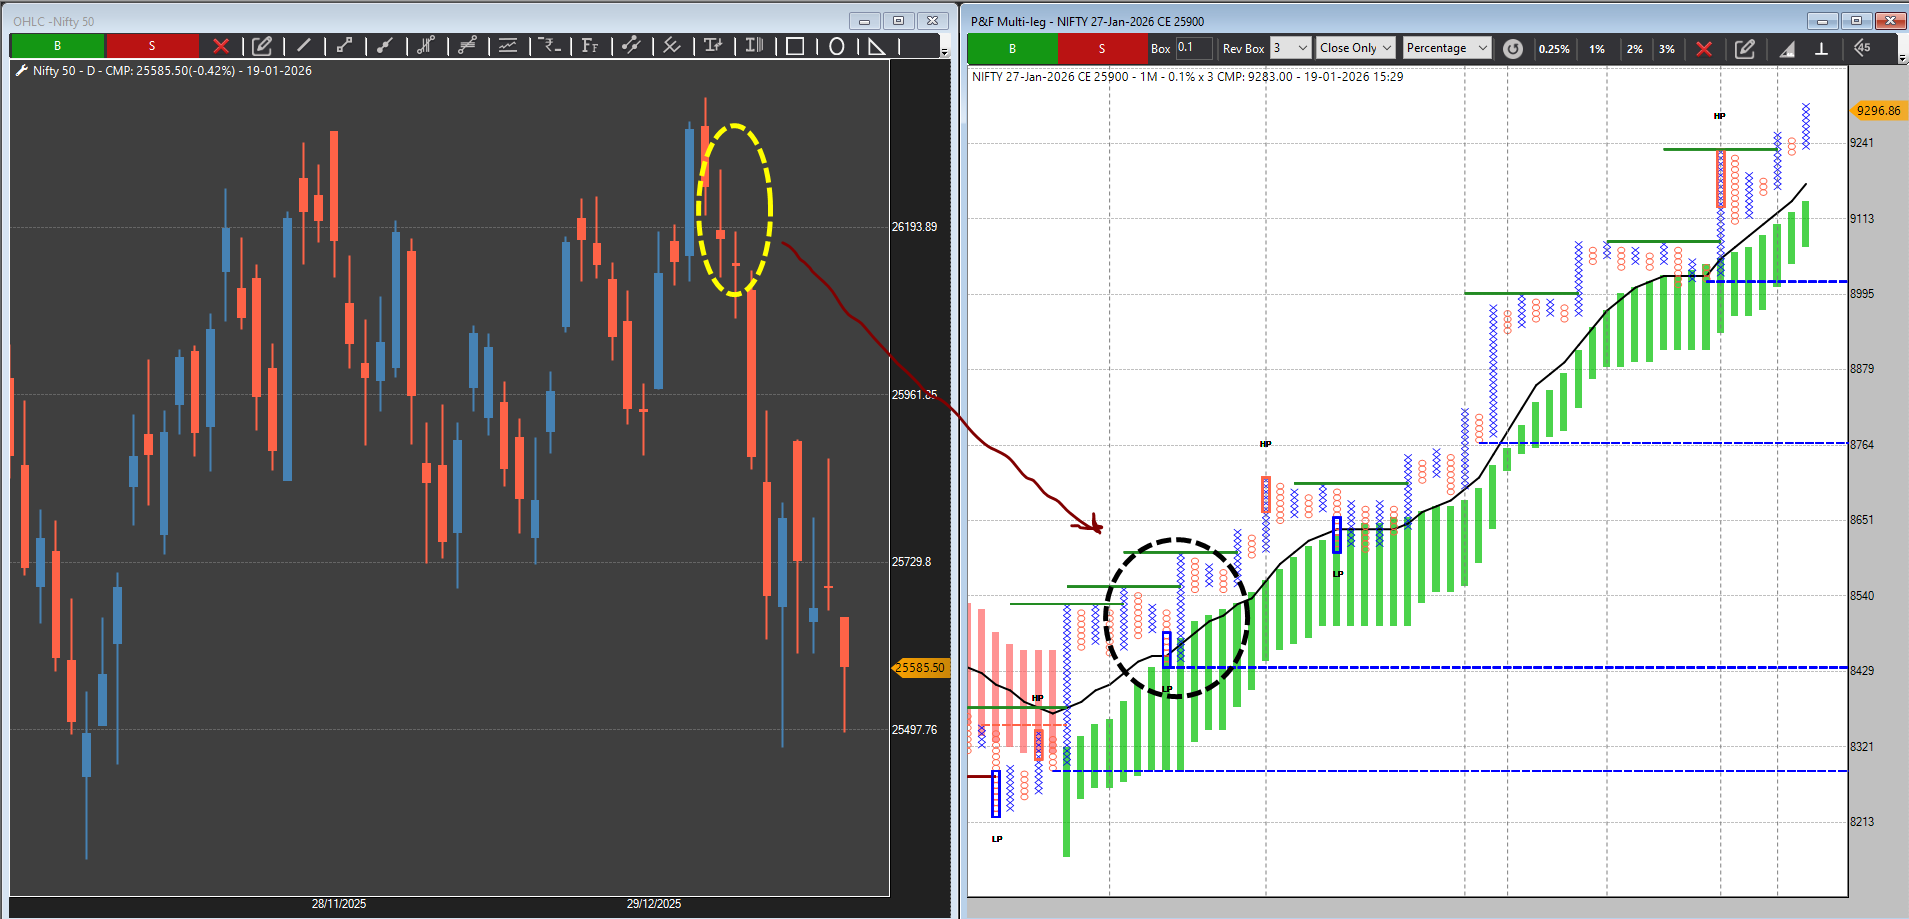The width and height of the screenshot is (1909, 919).
Task: Click the red S sell button in P&F window
Action: pyautogui.click(x=1102, y=48)
